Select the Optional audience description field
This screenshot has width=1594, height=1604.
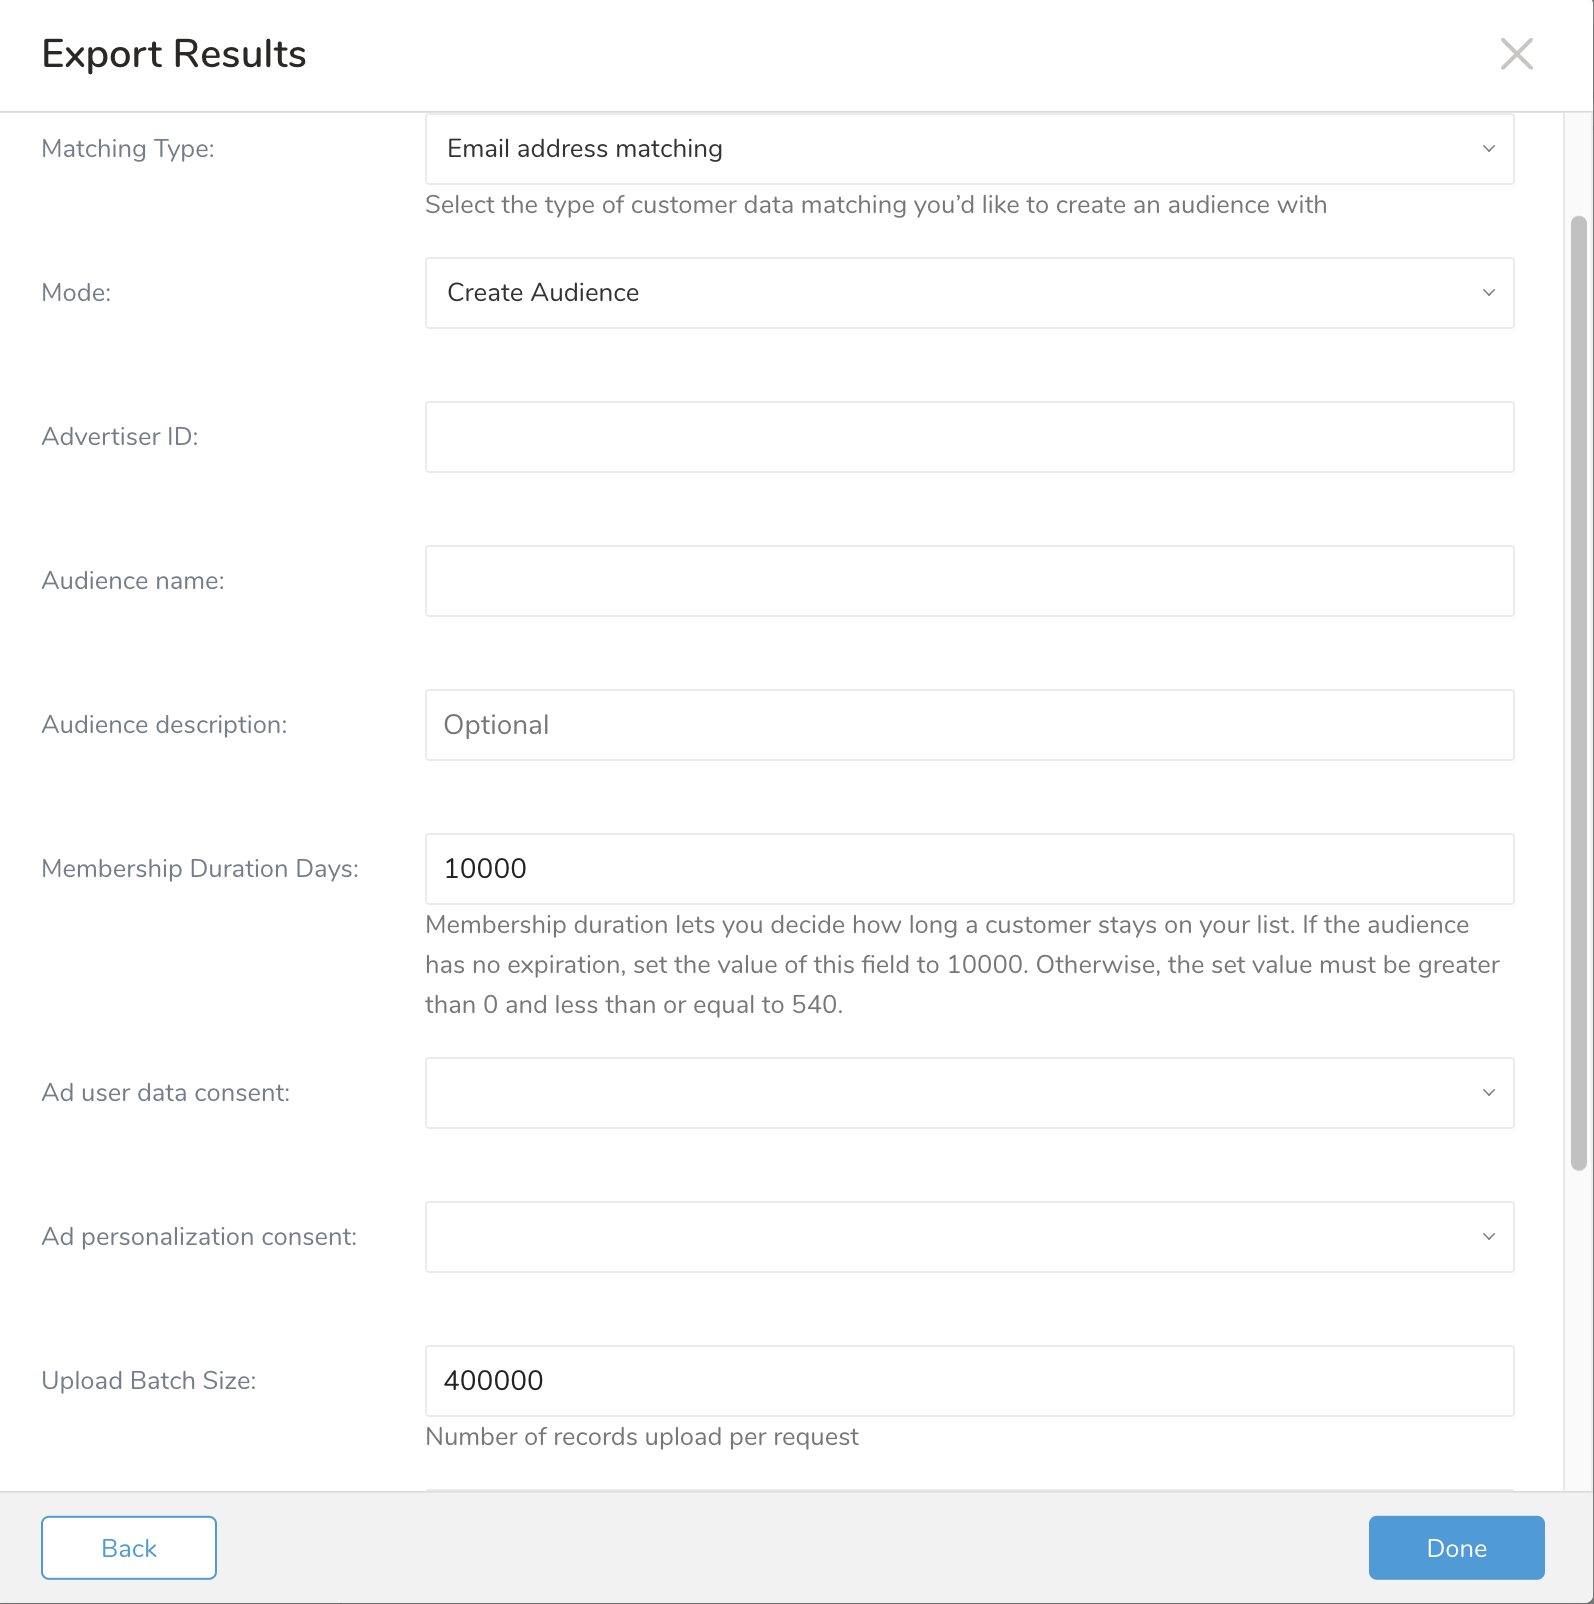point(969,725)
